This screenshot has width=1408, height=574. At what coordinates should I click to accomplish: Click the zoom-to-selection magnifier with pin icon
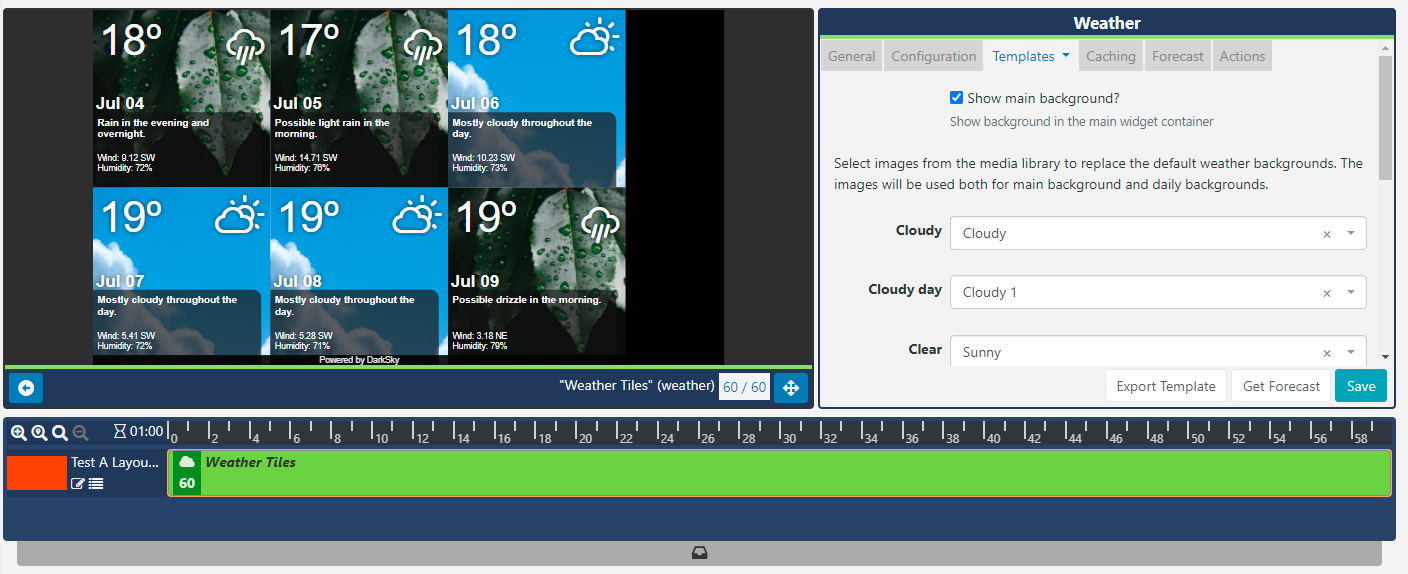(x=39, y=432)
